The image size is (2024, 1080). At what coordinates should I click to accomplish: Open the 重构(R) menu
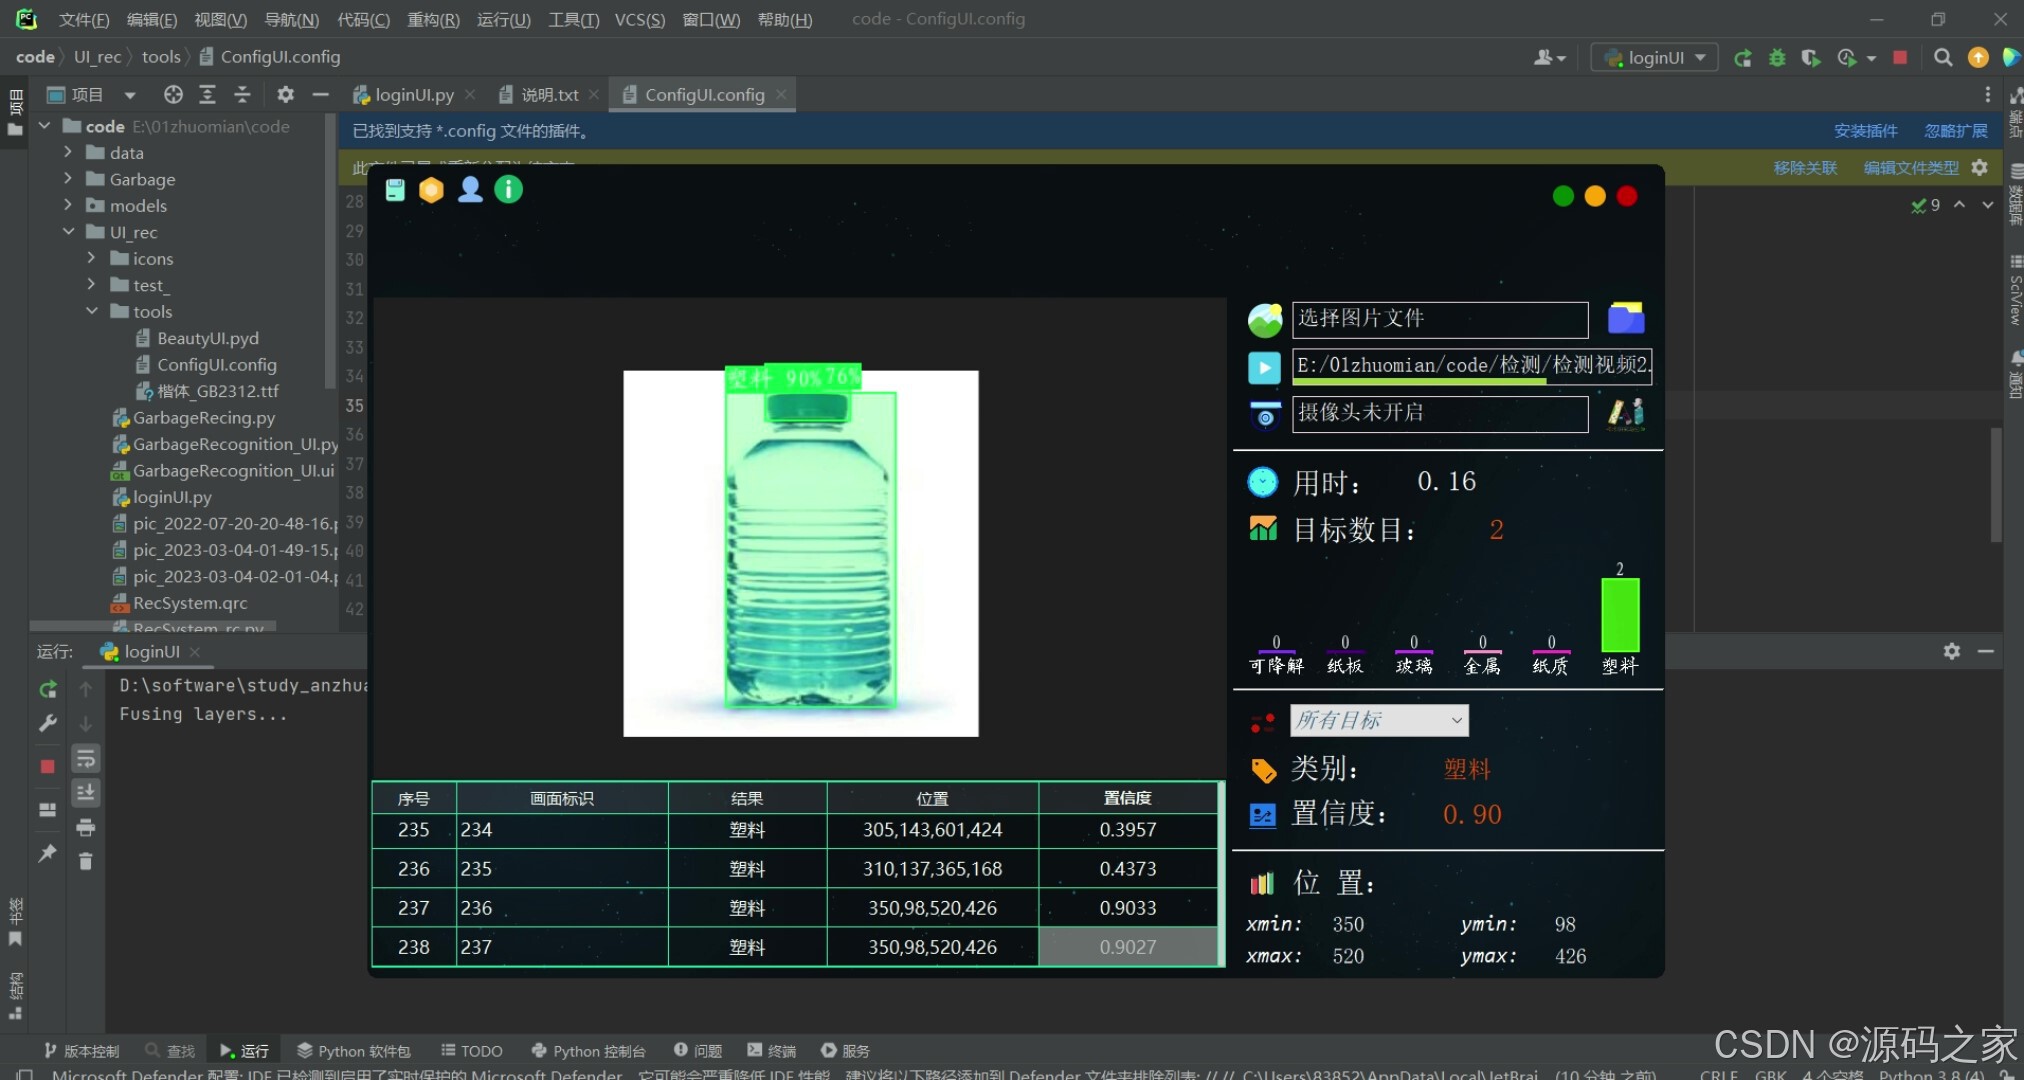(433, 19)
